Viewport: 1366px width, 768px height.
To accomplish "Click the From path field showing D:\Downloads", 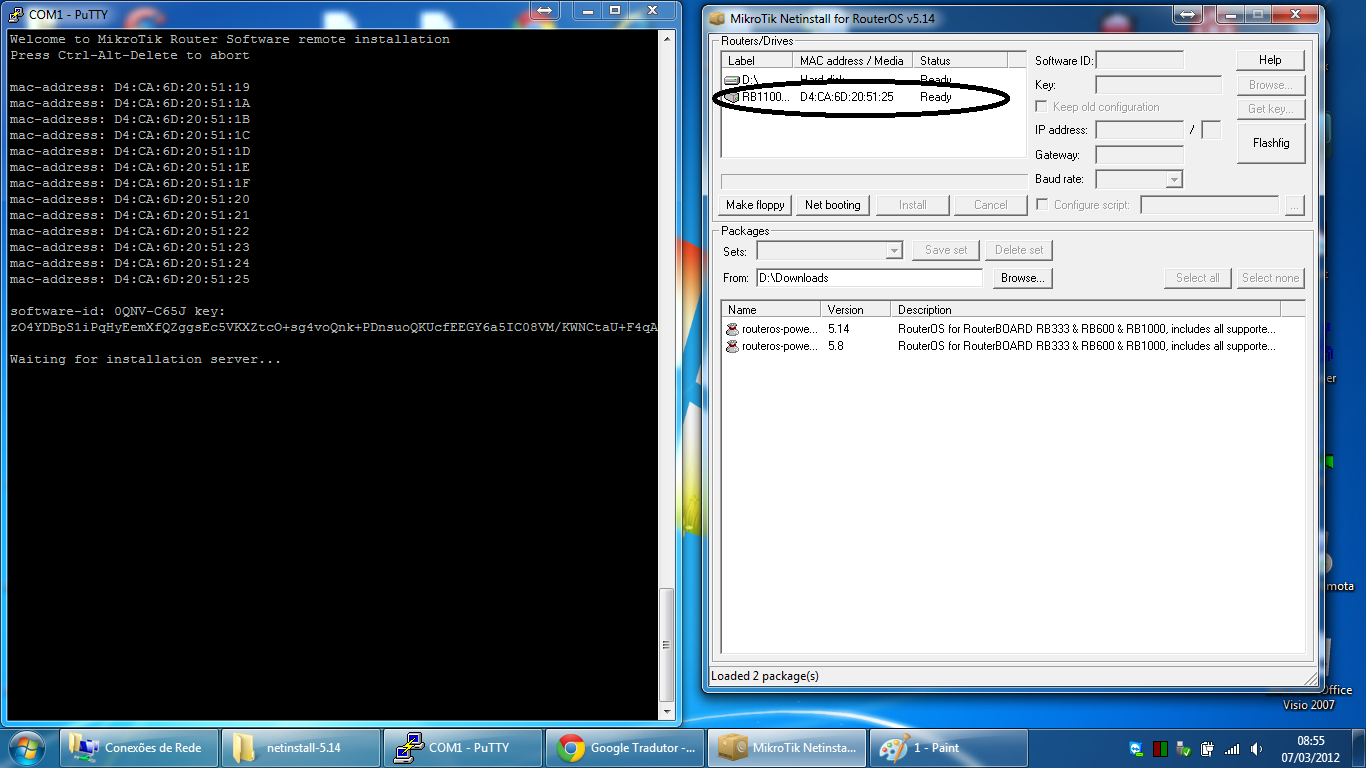I will click(869, 278).
